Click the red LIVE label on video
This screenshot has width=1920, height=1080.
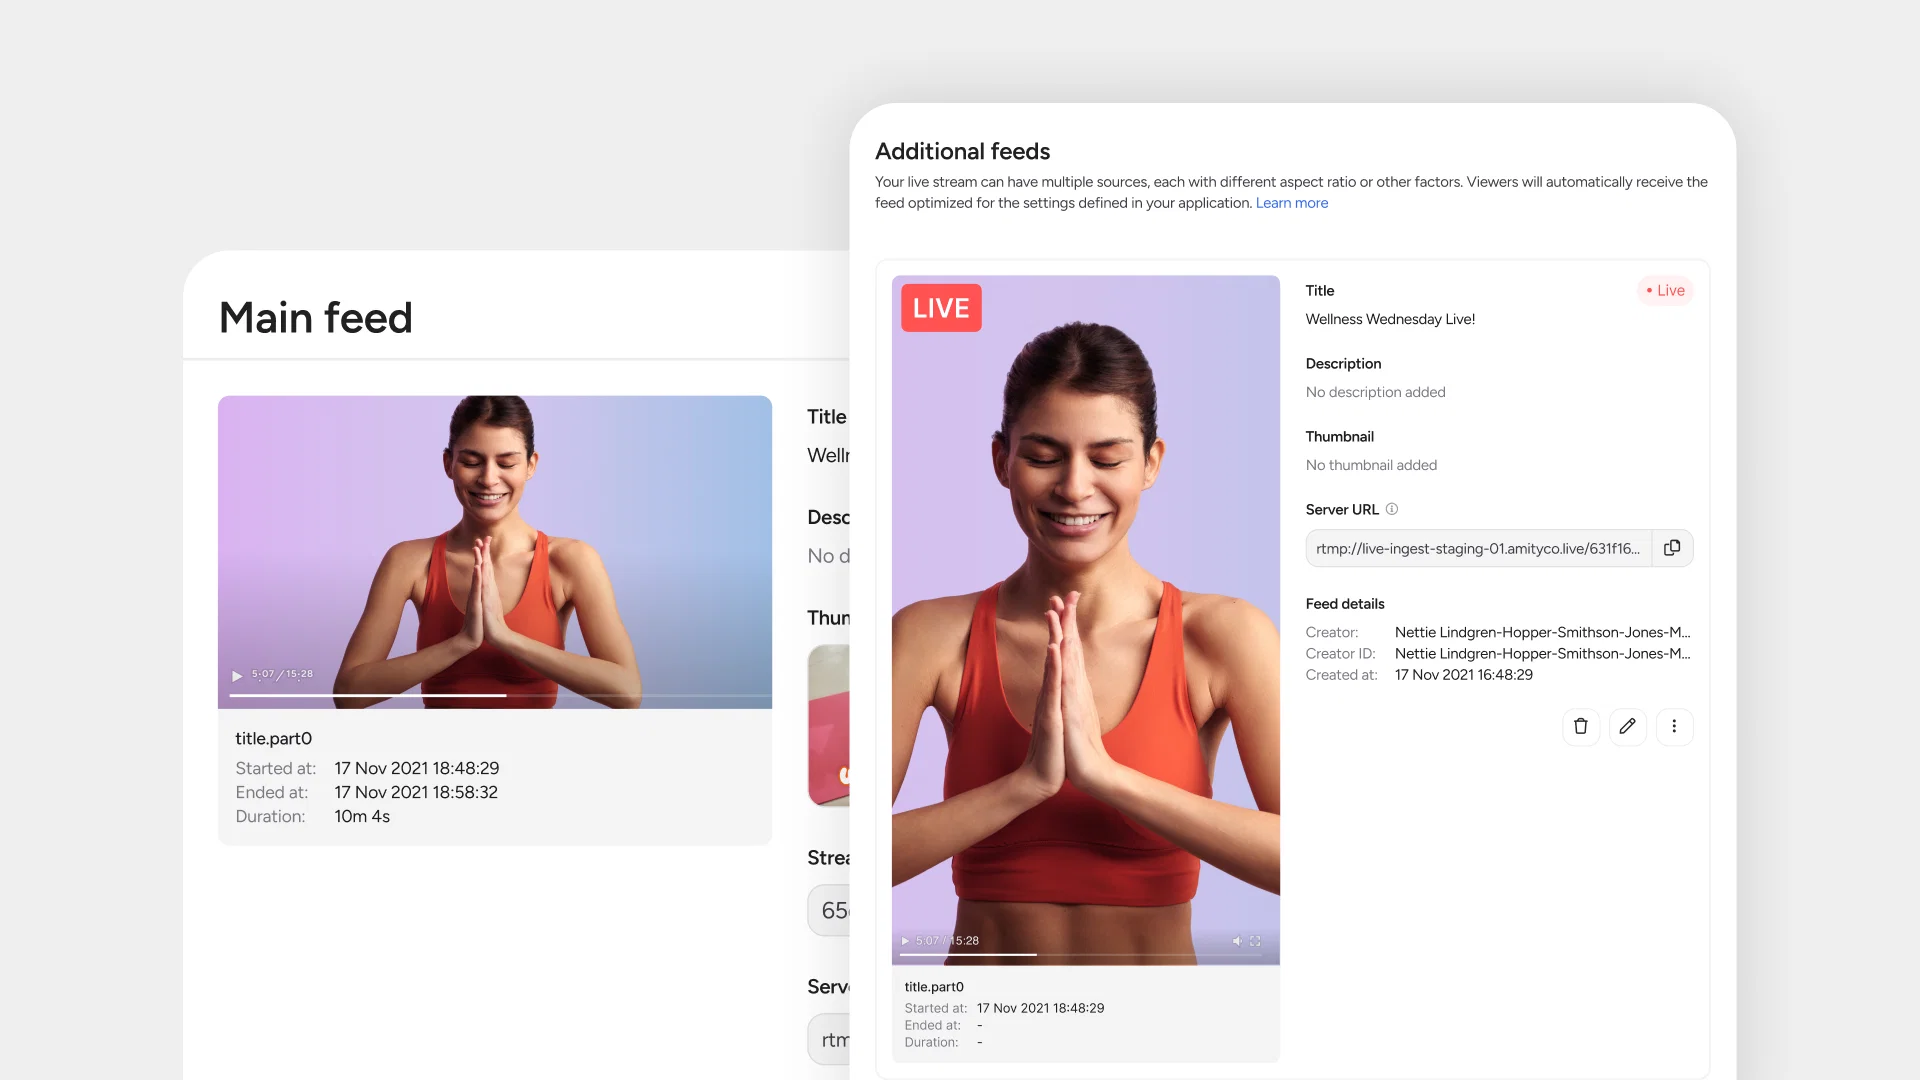pos(940,308)
